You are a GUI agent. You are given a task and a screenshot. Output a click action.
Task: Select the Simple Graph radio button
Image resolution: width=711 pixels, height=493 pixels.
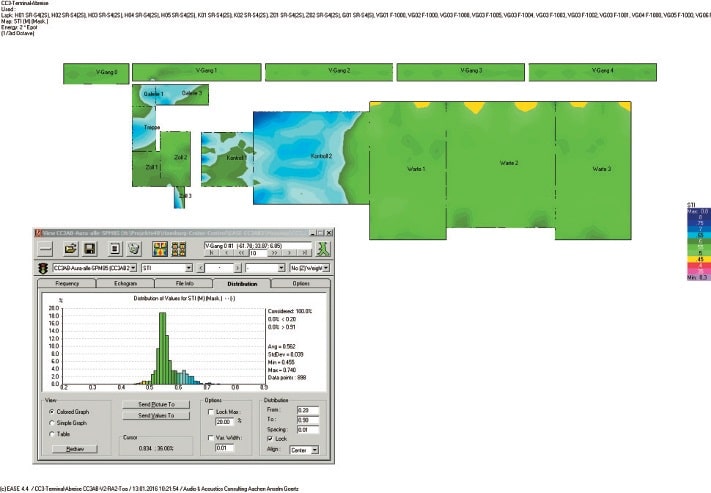(51, 423)
